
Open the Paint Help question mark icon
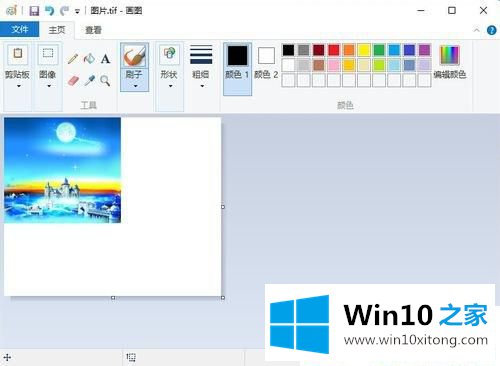tap(492, 30)
